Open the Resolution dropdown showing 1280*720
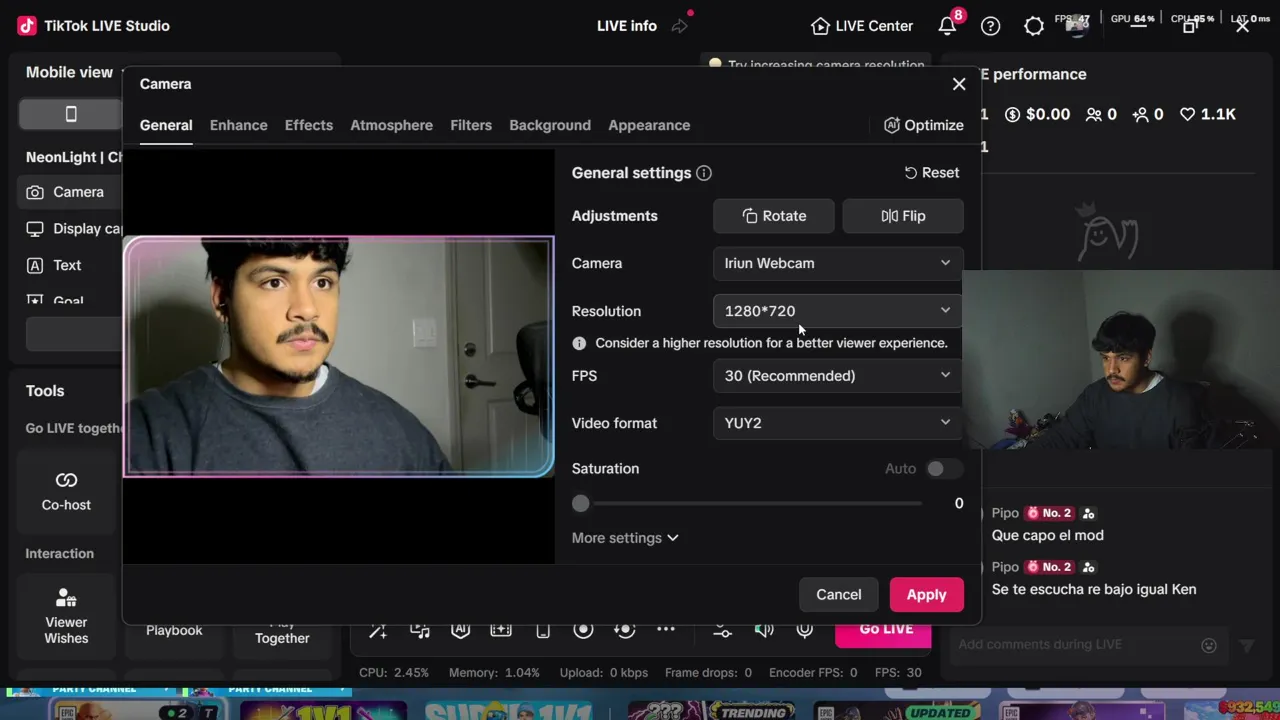The width and height of the screenshot is (1280, 720). click(x=838, y=311)
